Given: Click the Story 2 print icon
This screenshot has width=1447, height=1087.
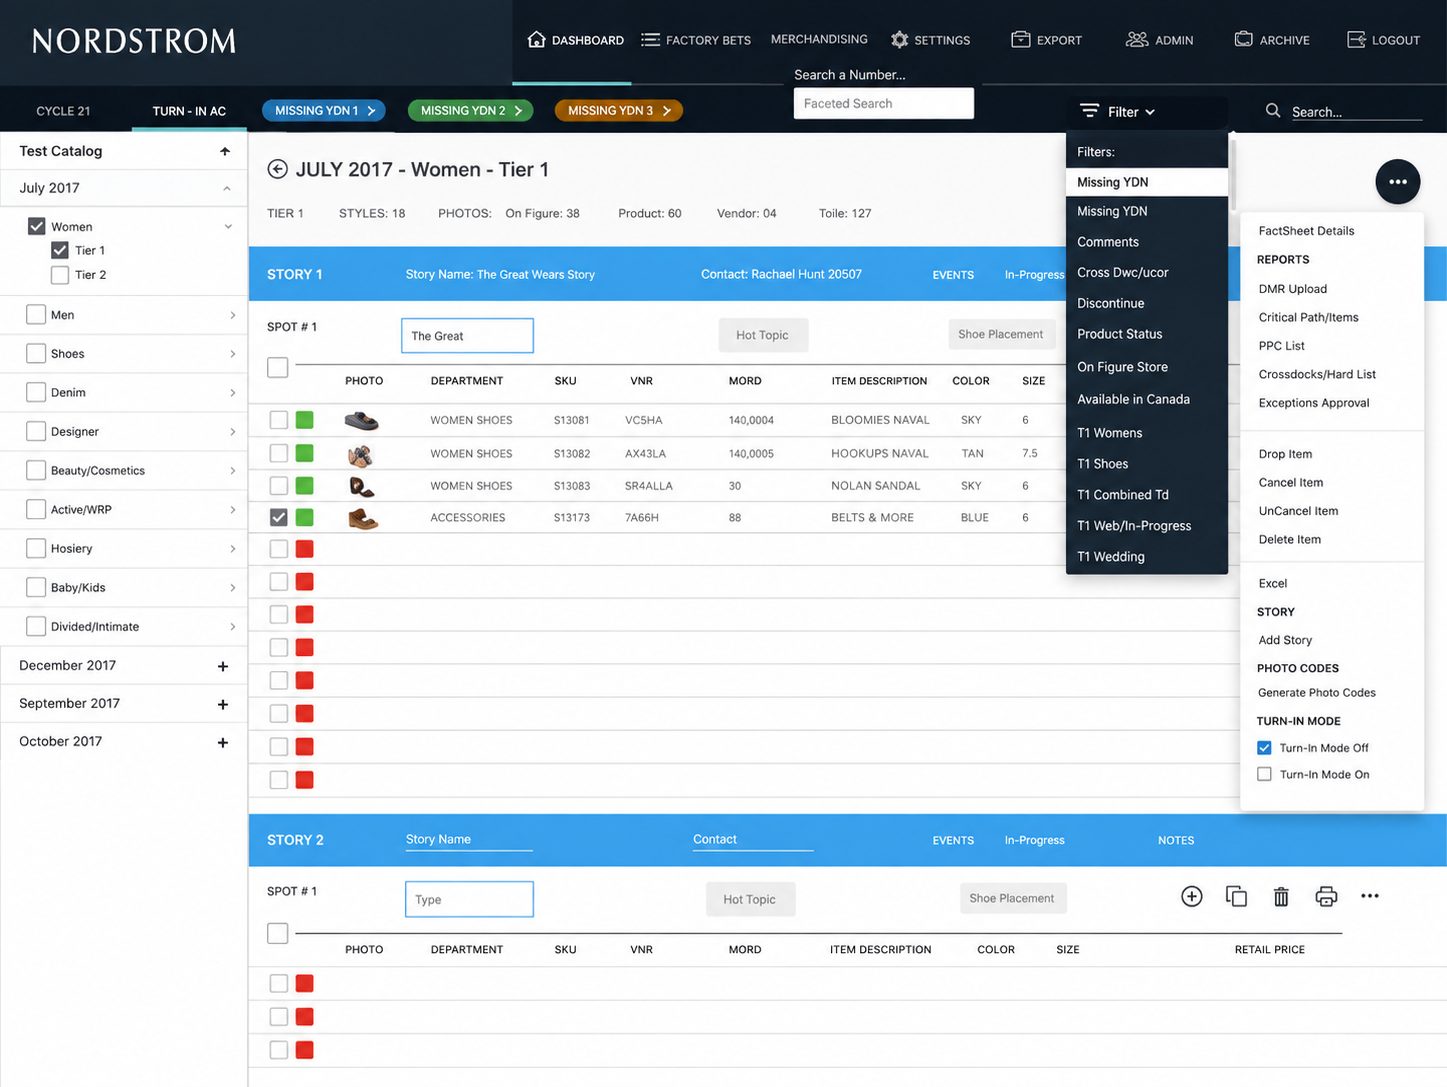Looking at the screenshot, I should click(1326, 896).
